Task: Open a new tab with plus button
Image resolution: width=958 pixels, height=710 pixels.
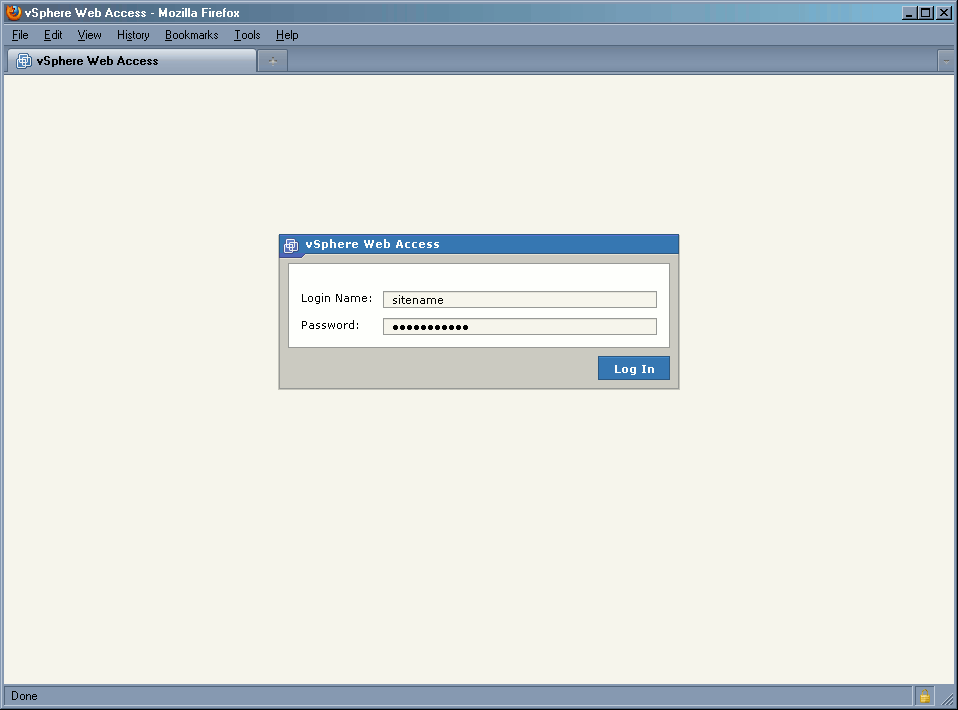Action: coord(272,61)
